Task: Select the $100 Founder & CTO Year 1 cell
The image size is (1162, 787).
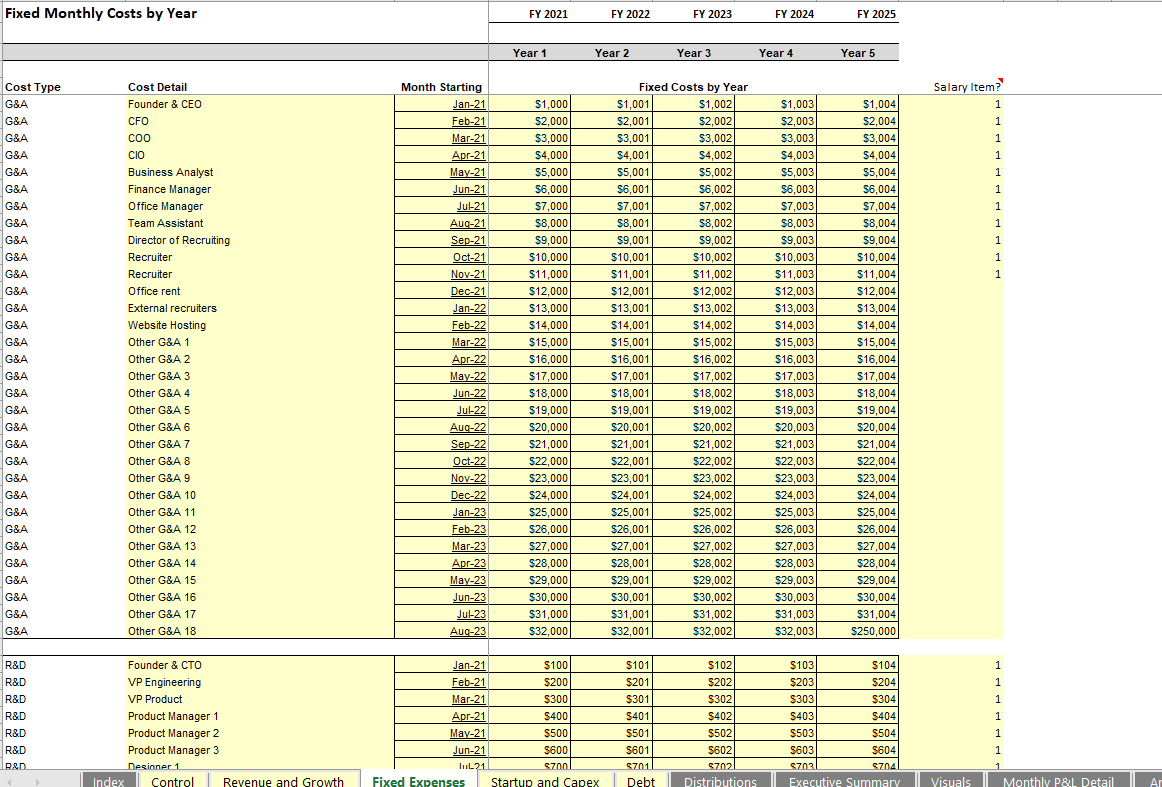Action: click(530, 665)
